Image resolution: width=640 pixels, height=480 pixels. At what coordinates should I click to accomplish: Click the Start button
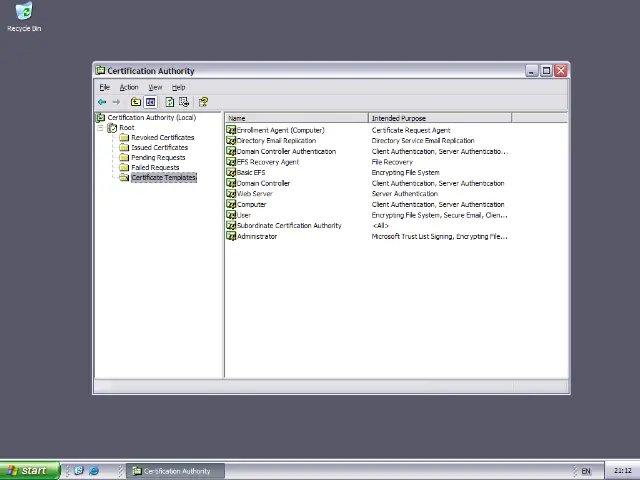tap(30, 471)
